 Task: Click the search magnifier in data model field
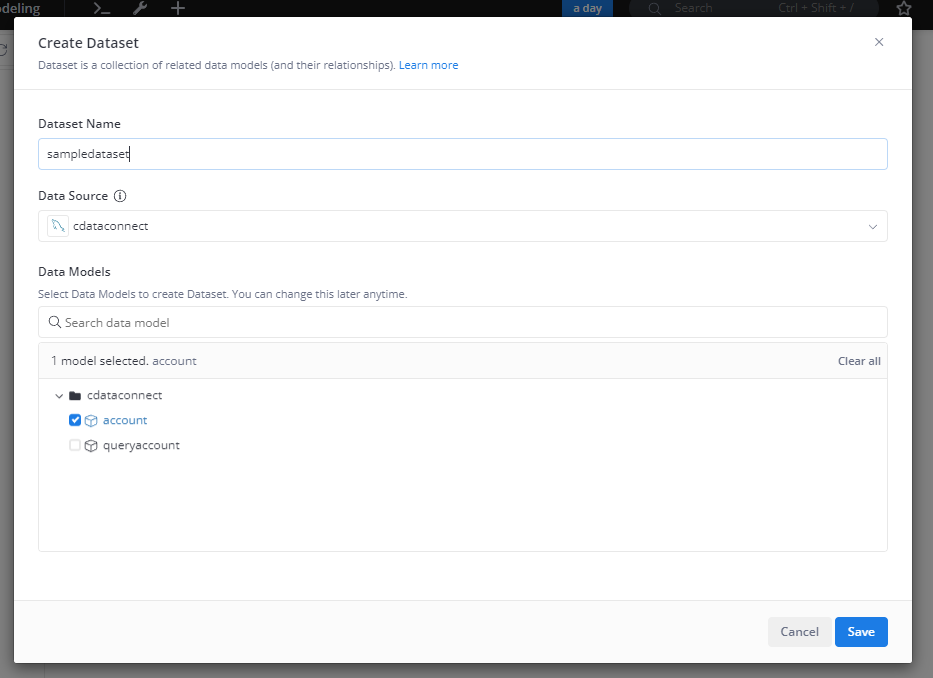click(x=55, y=322)
